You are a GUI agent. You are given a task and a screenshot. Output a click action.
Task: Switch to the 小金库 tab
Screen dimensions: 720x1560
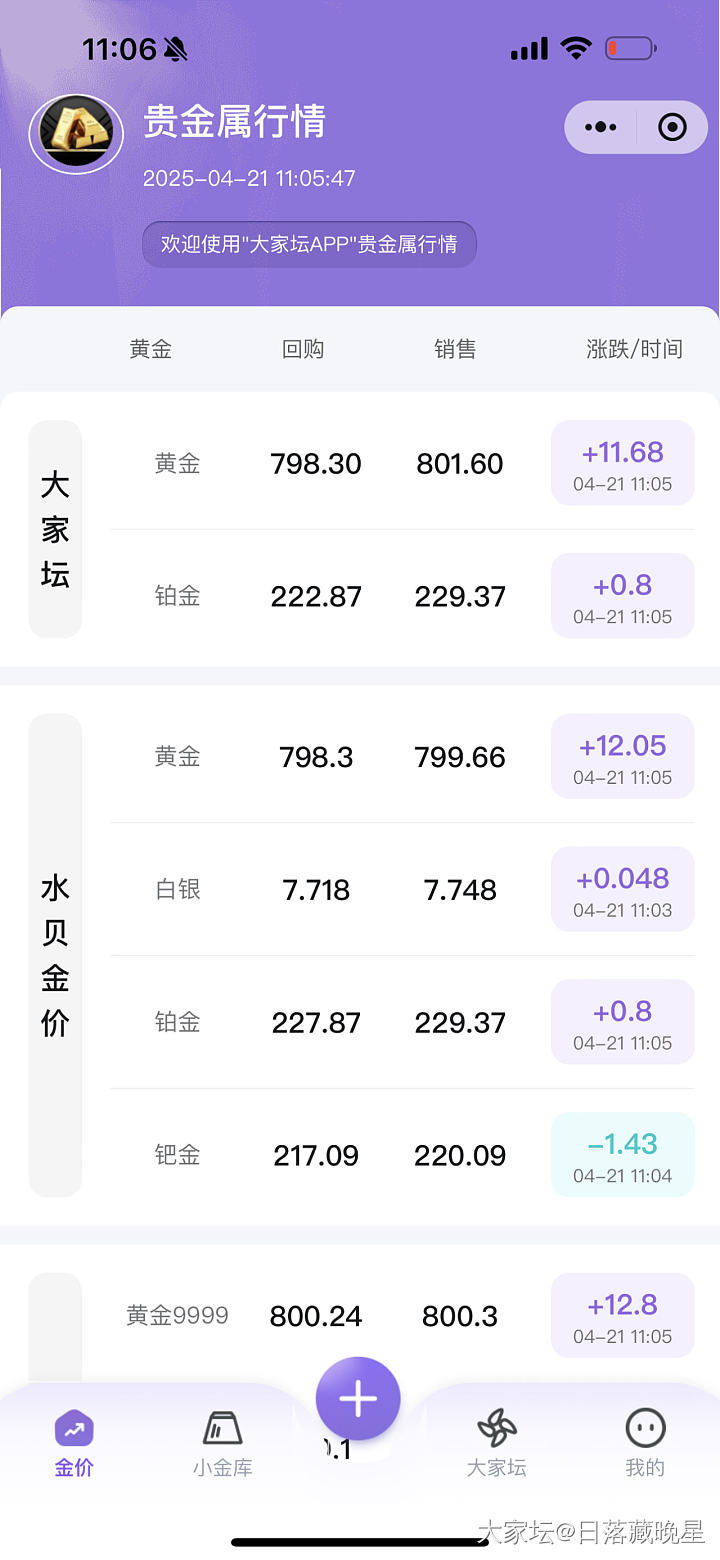[x=222, y=1443]
